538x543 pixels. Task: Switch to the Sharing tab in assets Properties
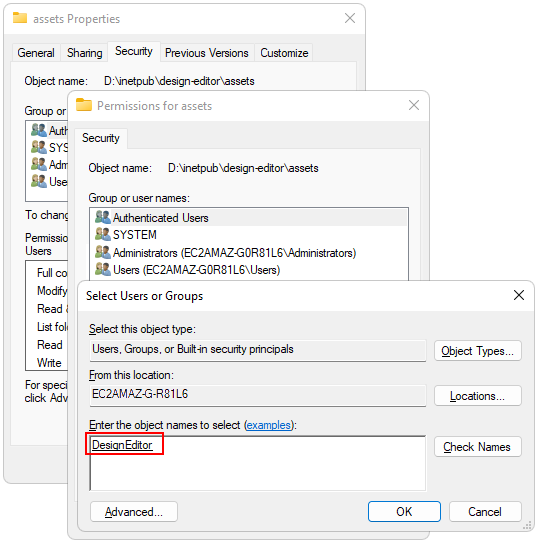click(x=84, y=53)
